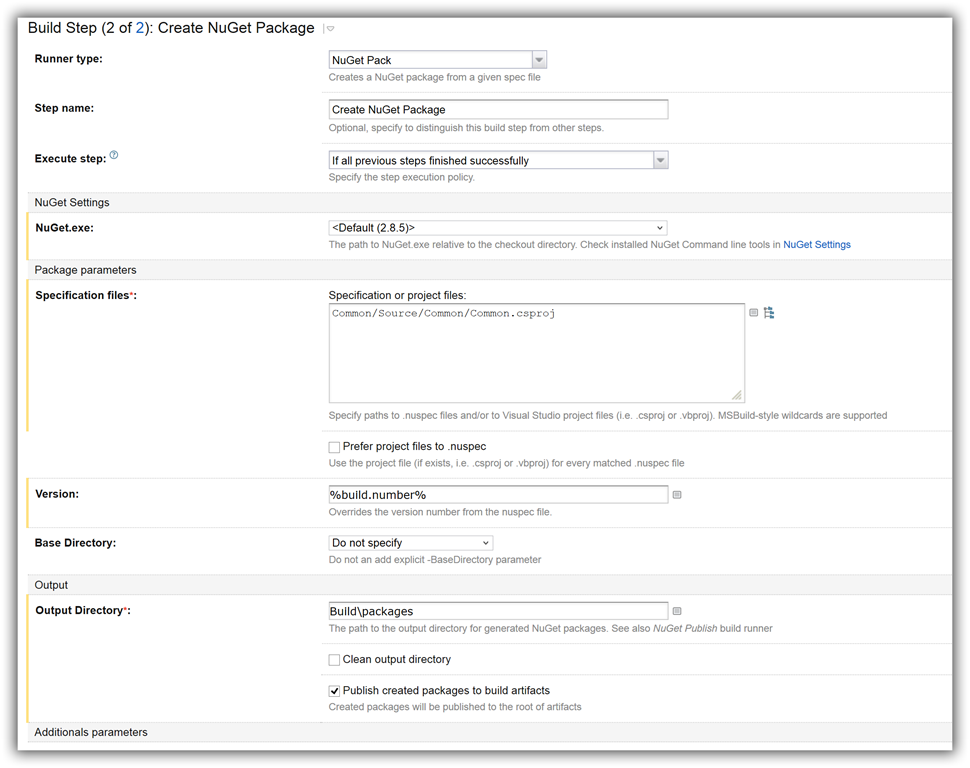Click parameter list icon beside specification files

(x=753, y=313)
